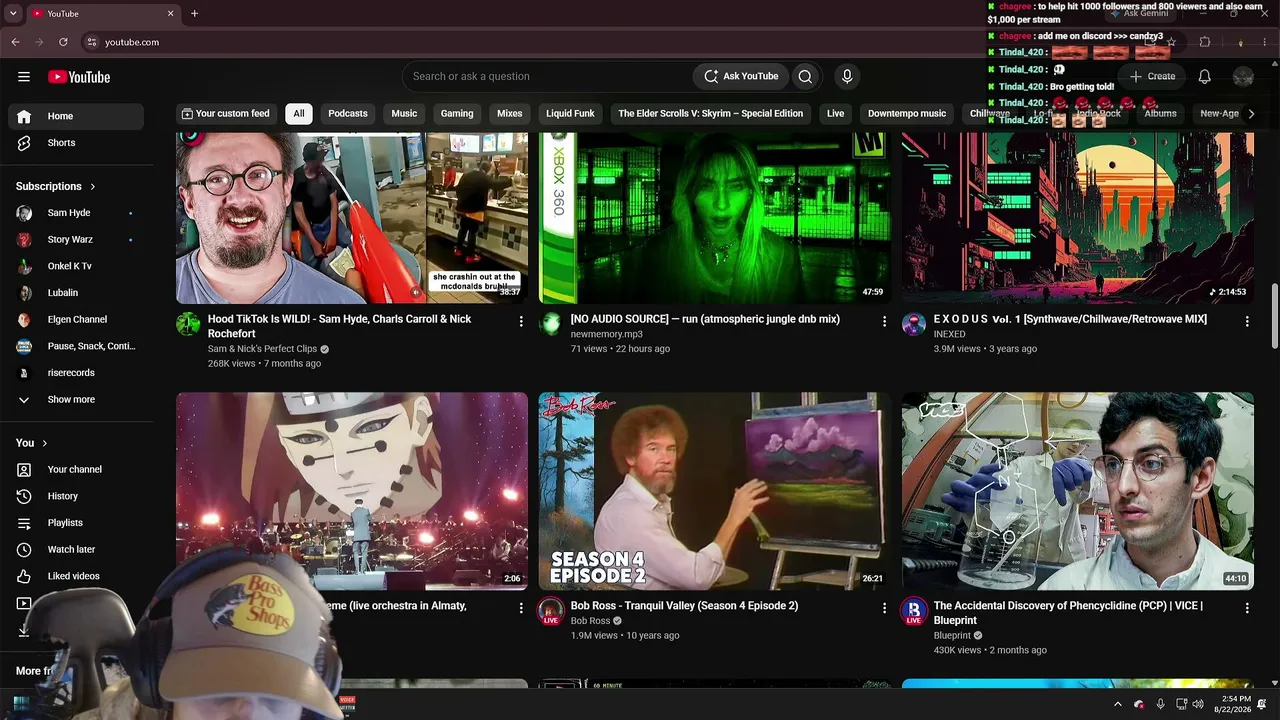This screenshot has width=1280, height=720.
Task: Filter the feed by Mixes
Action: [510, 114]
